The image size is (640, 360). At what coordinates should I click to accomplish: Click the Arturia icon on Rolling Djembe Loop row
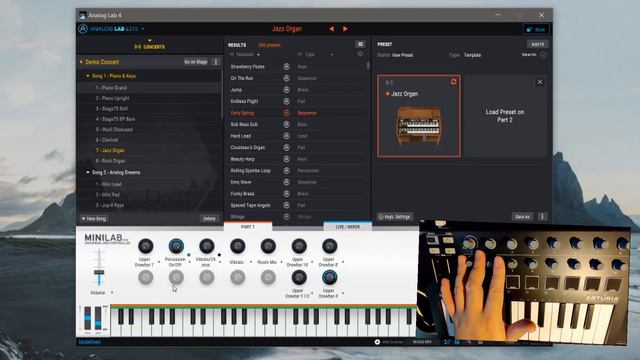click(287, 171)
